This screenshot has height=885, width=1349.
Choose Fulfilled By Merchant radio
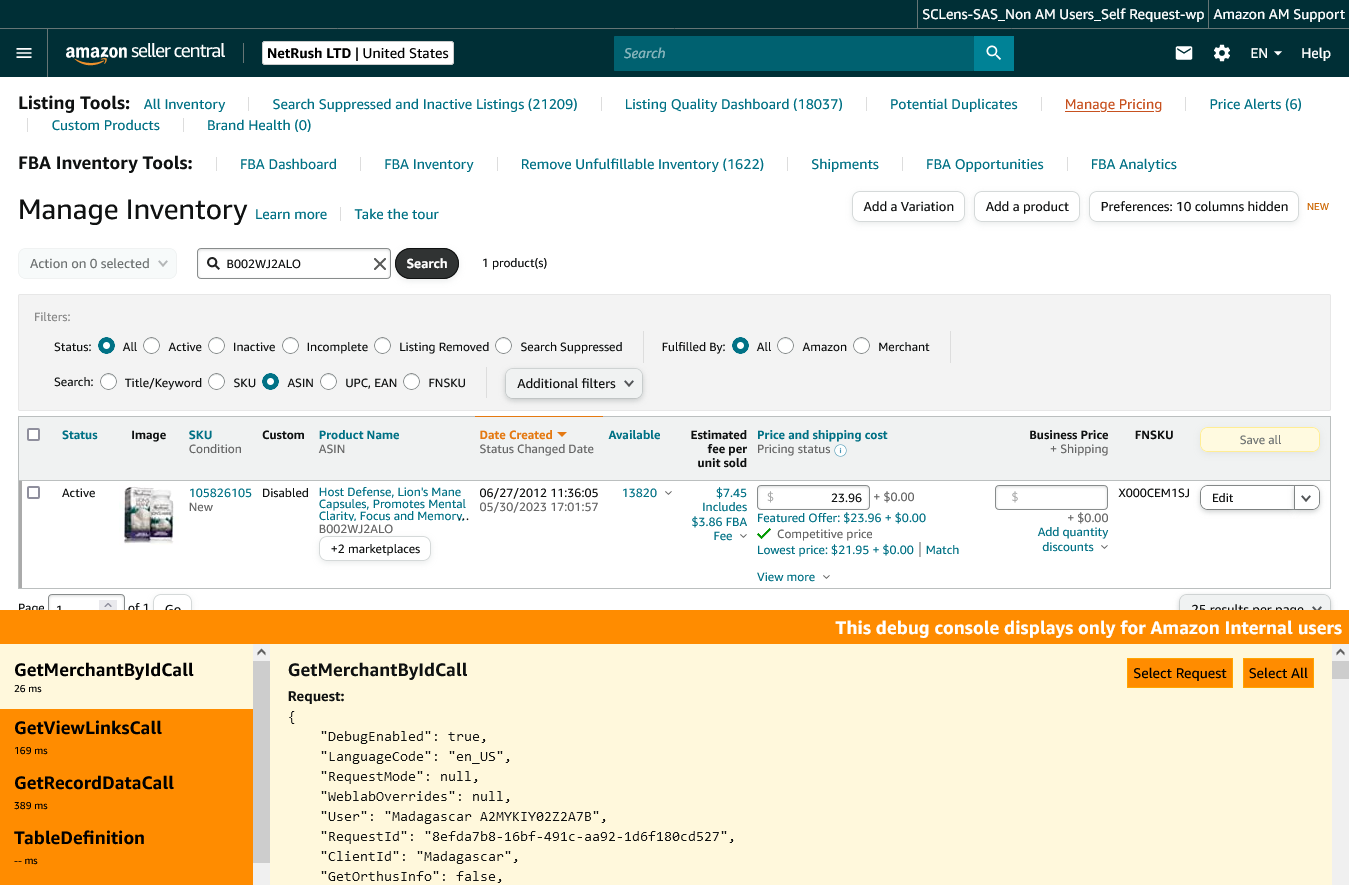tap(862, 346)
